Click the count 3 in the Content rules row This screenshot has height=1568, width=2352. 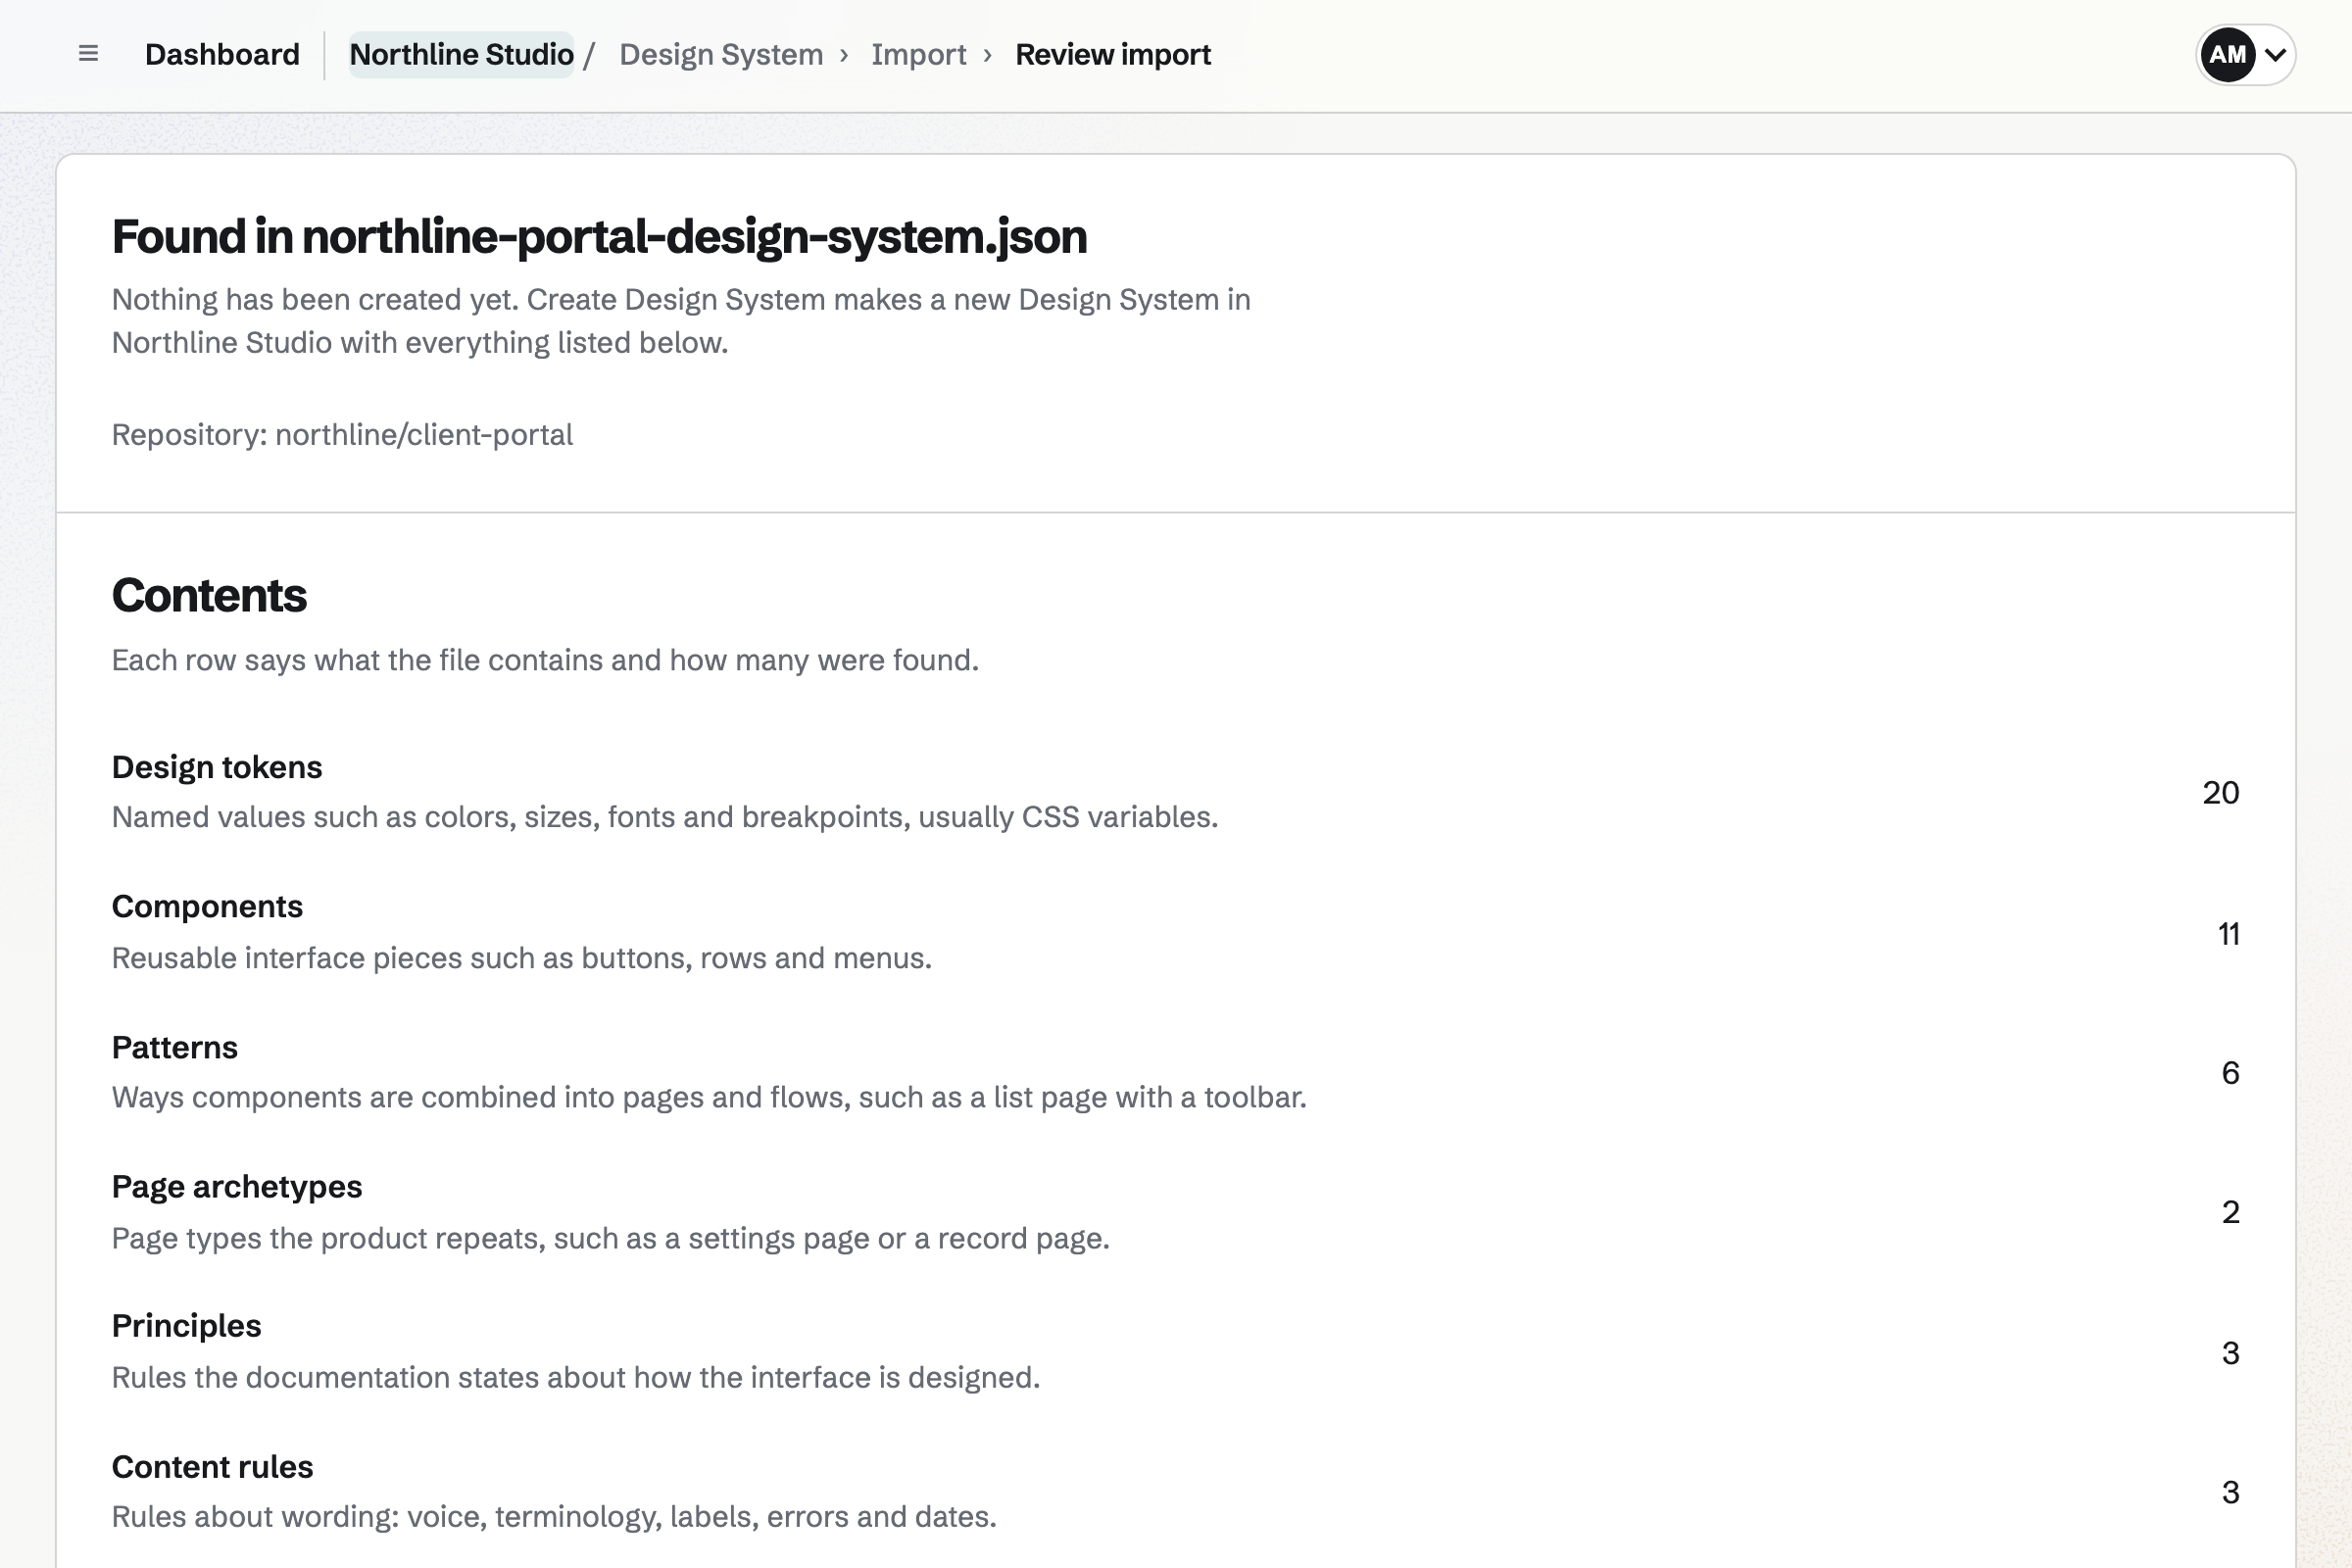click(2230, 1492)
